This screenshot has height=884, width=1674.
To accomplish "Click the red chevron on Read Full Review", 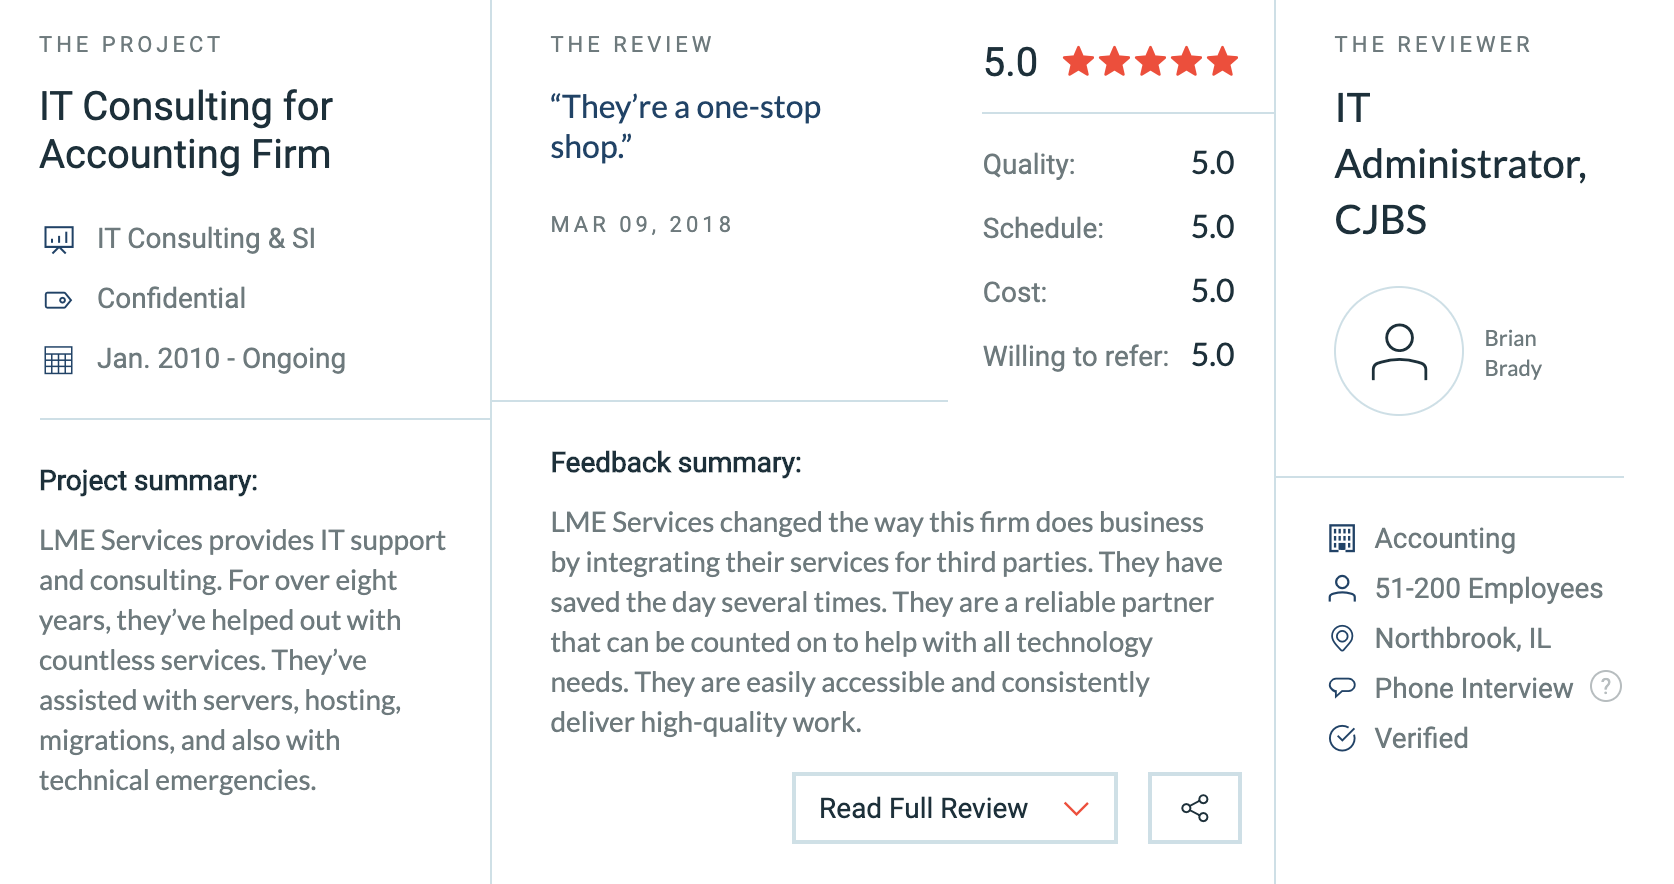I will coord(1076,808).
